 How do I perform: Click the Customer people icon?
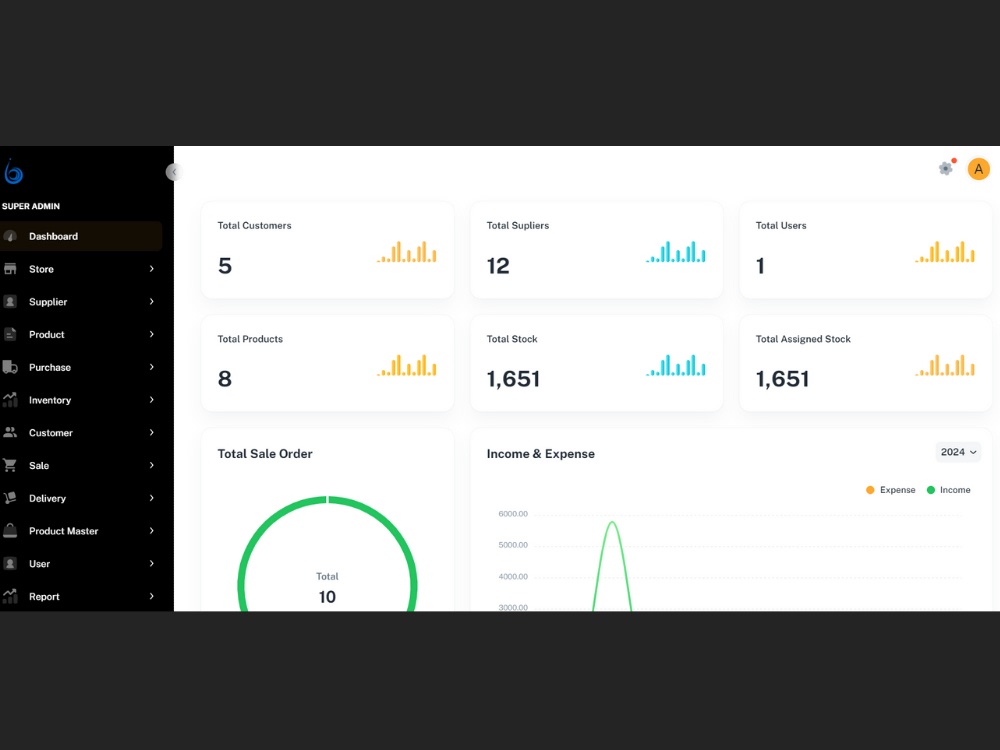10,432
